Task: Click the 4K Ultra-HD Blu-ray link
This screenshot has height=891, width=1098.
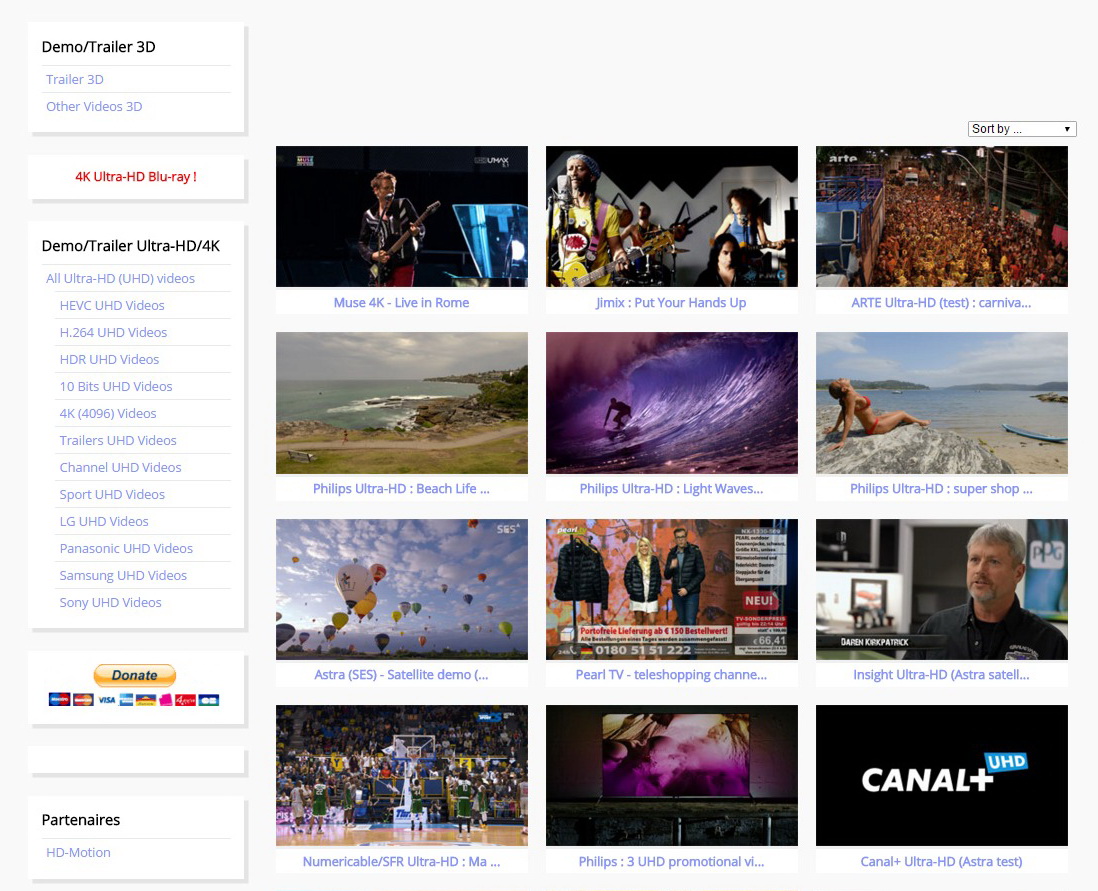Action: tap(136, 177)
